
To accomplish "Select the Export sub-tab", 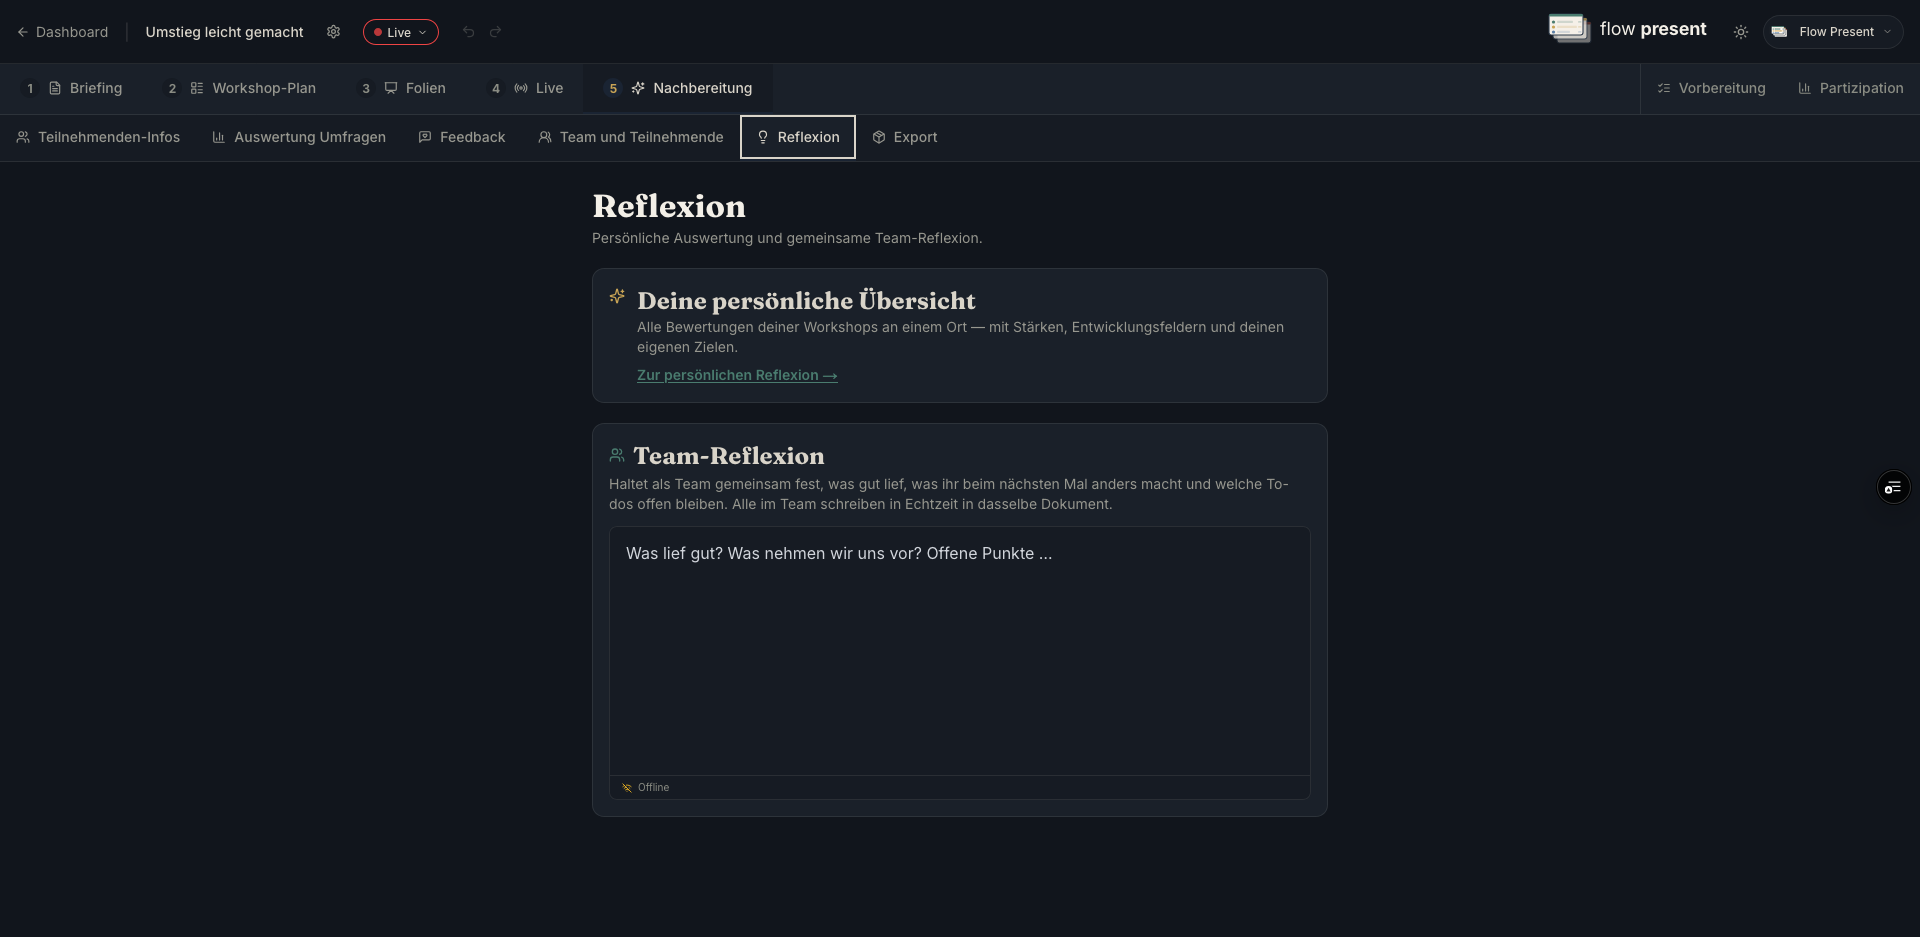I will point(905,137).
